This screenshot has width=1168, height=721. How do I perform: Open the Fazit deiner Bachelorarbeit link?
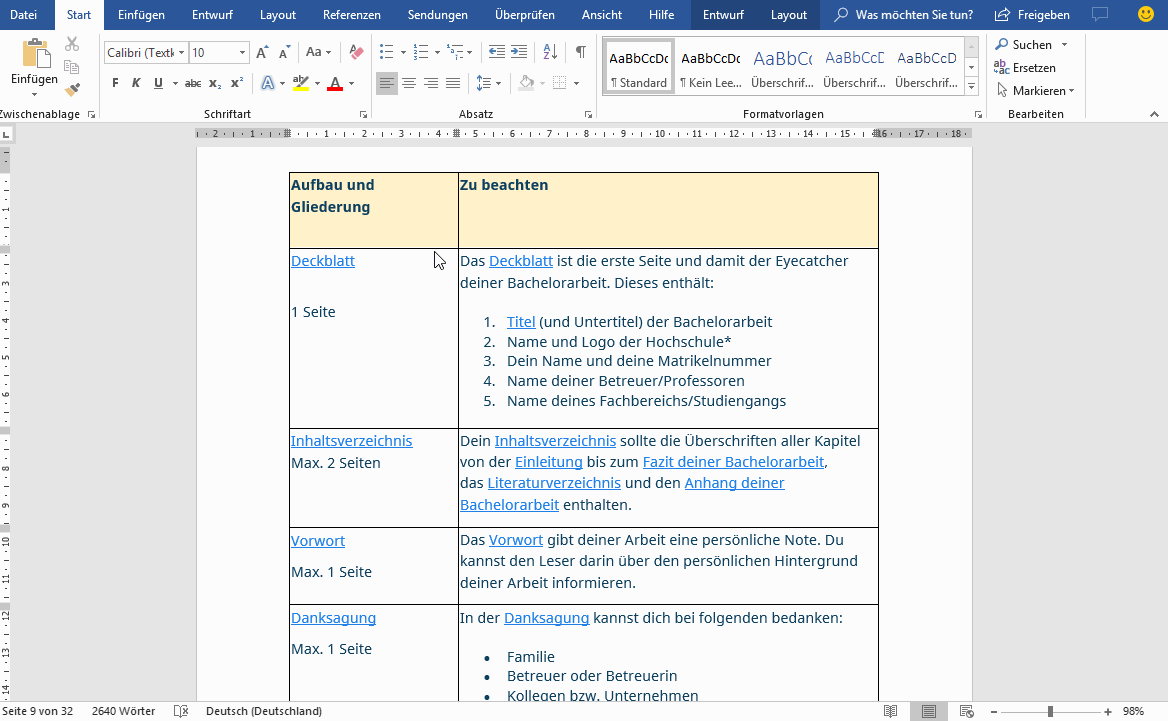coord(733,462)
